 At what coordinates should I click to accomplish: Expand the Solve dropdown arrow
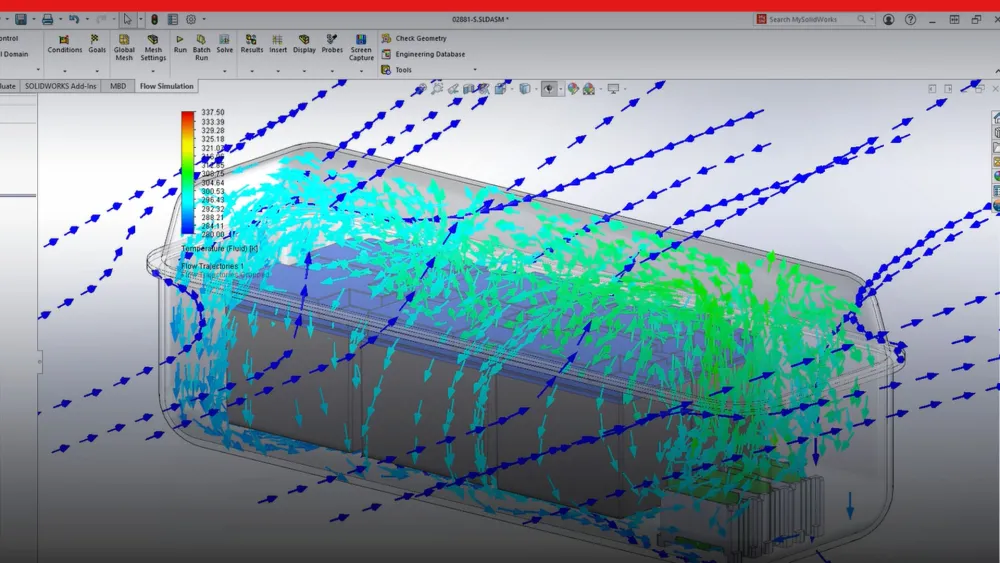(x=224, y=71)
